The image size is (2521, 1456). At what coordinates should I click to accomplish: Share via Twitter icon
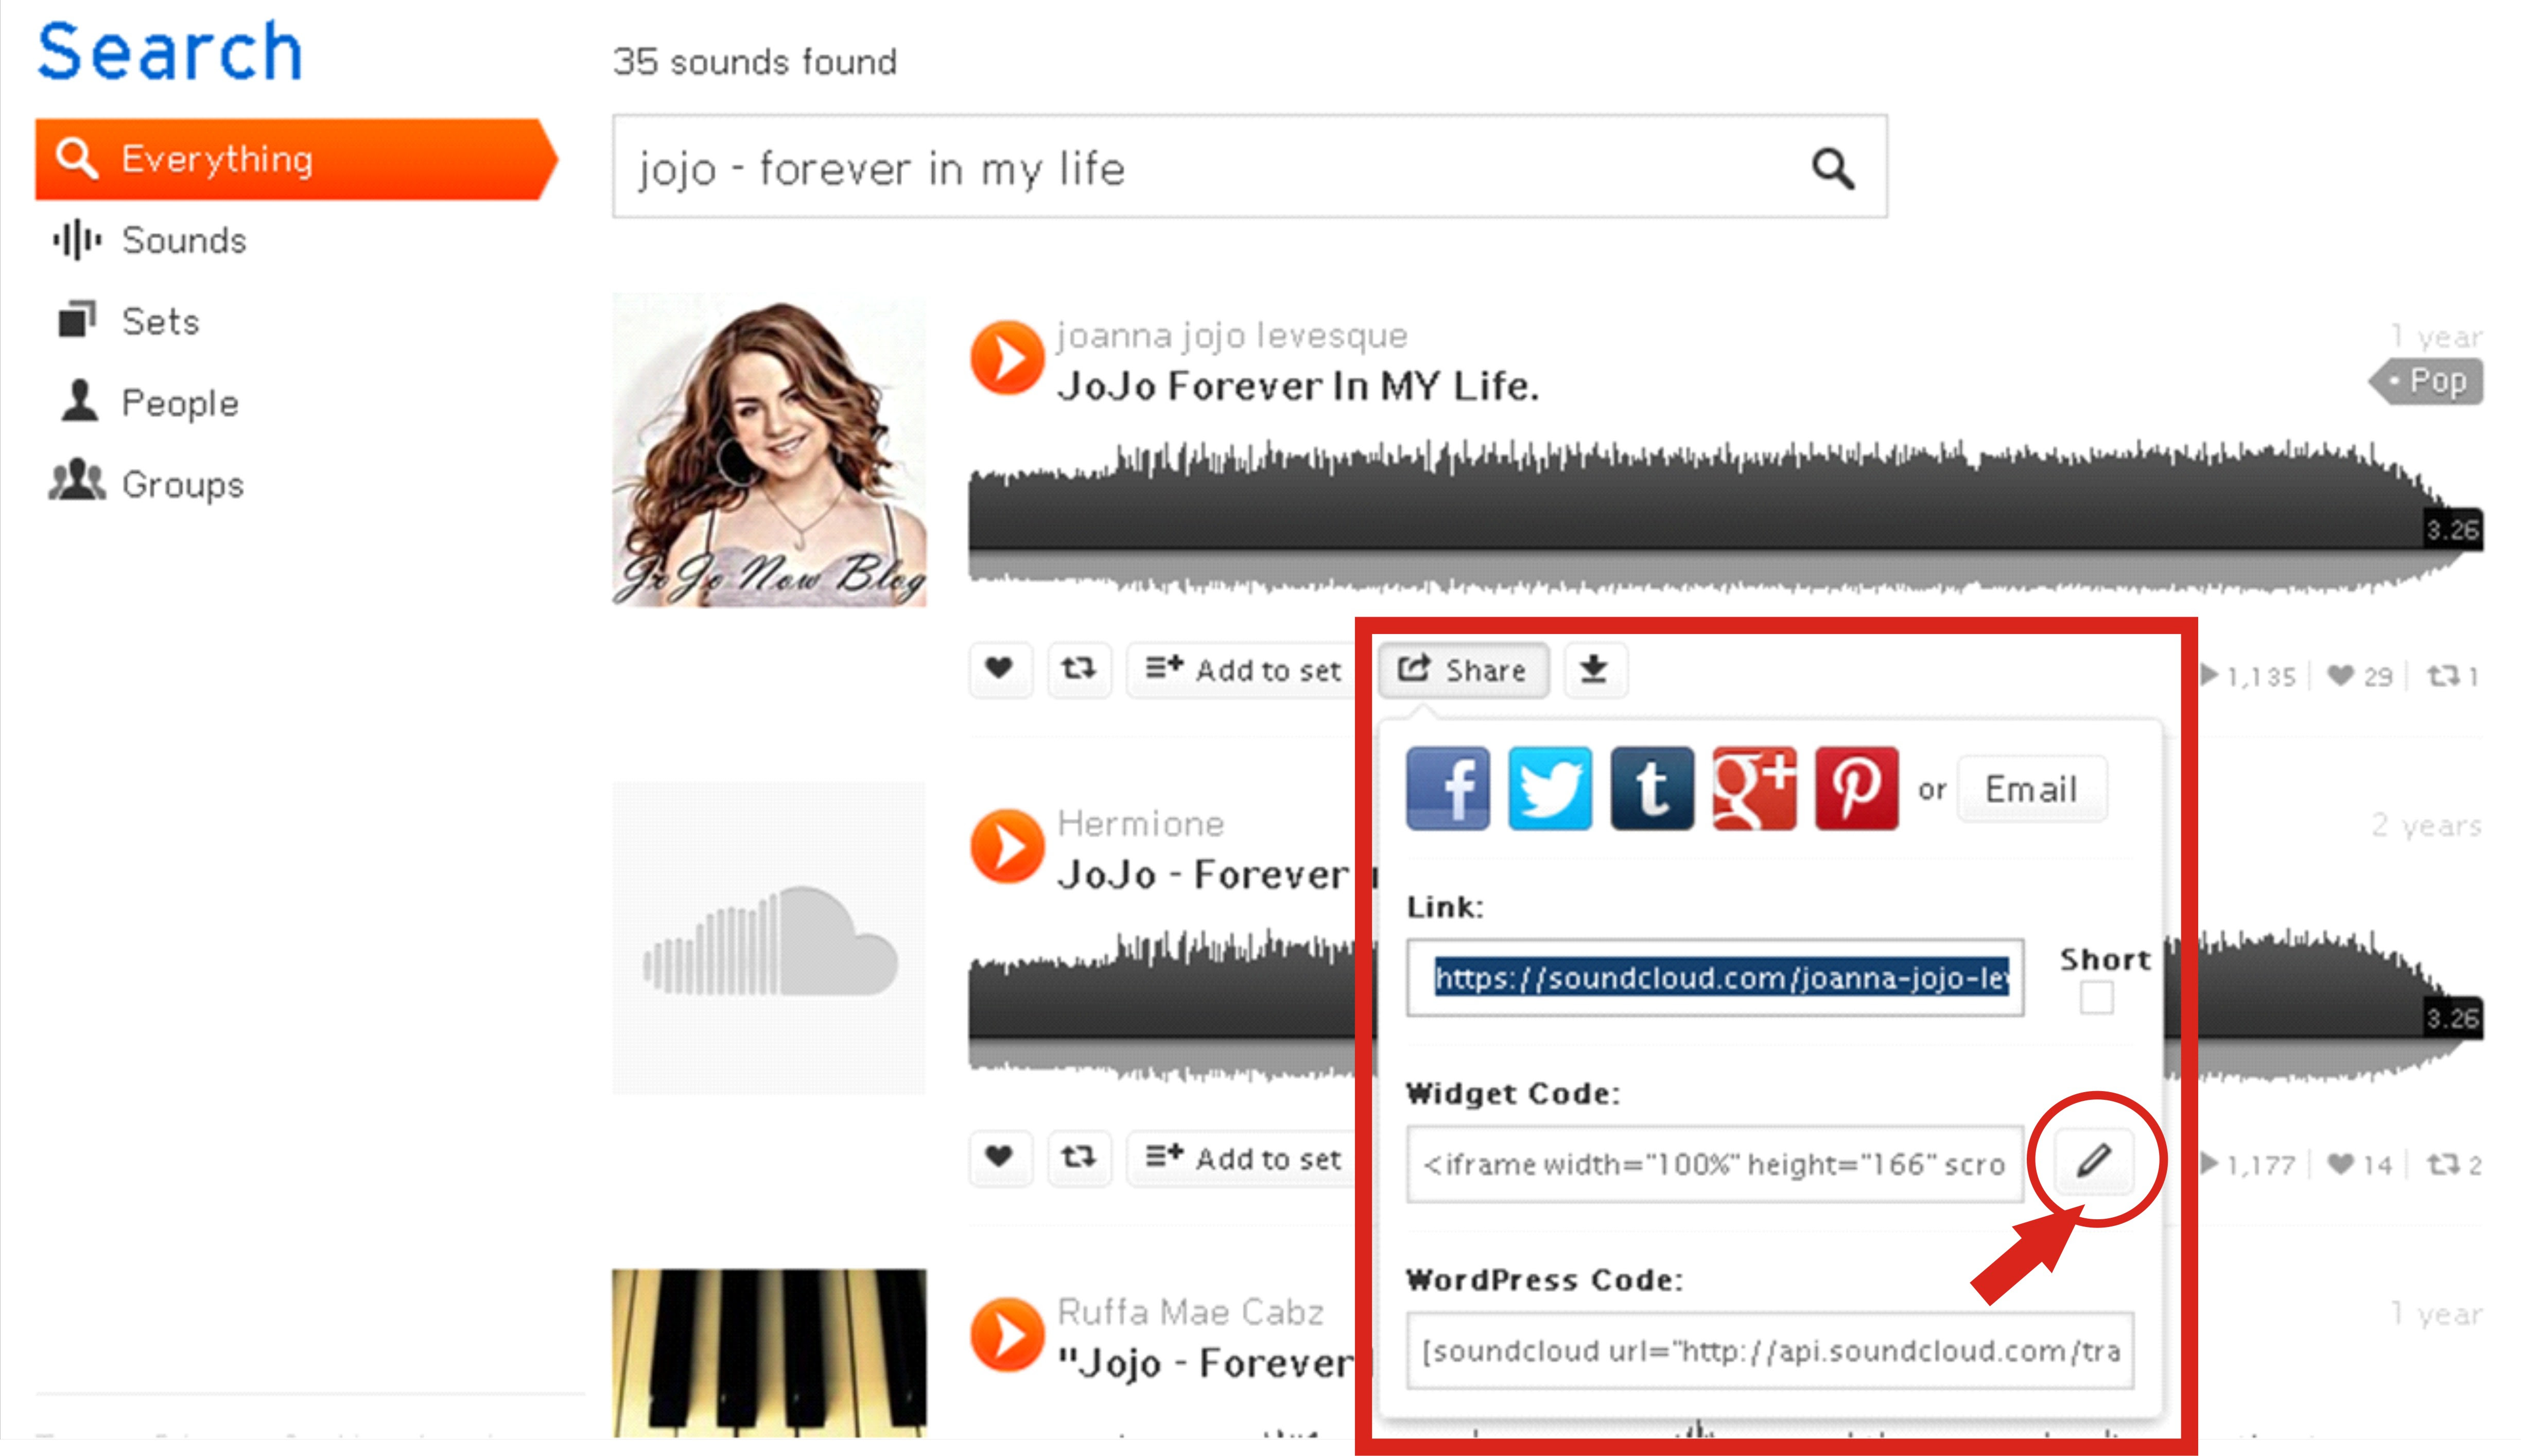coord(1549,788)
